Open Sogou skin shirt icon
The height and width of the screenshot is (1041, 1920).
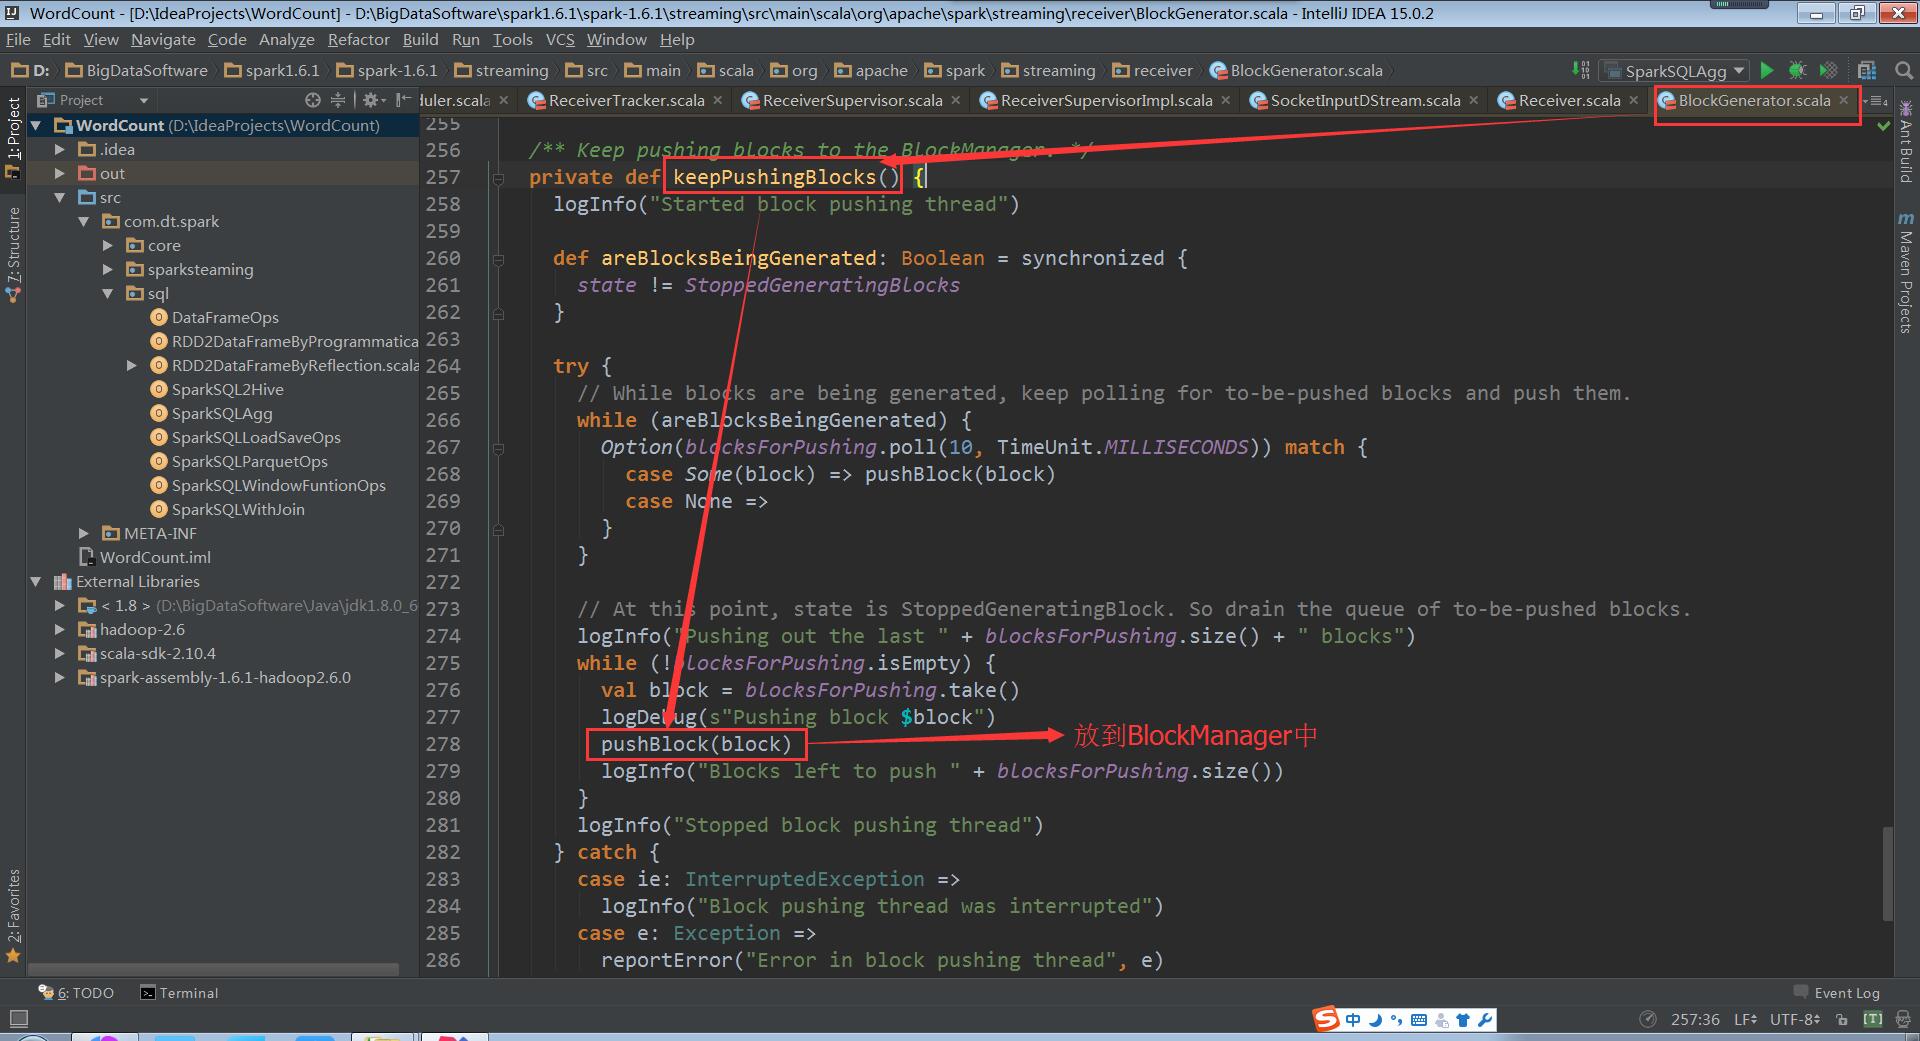(1463, 1020)
